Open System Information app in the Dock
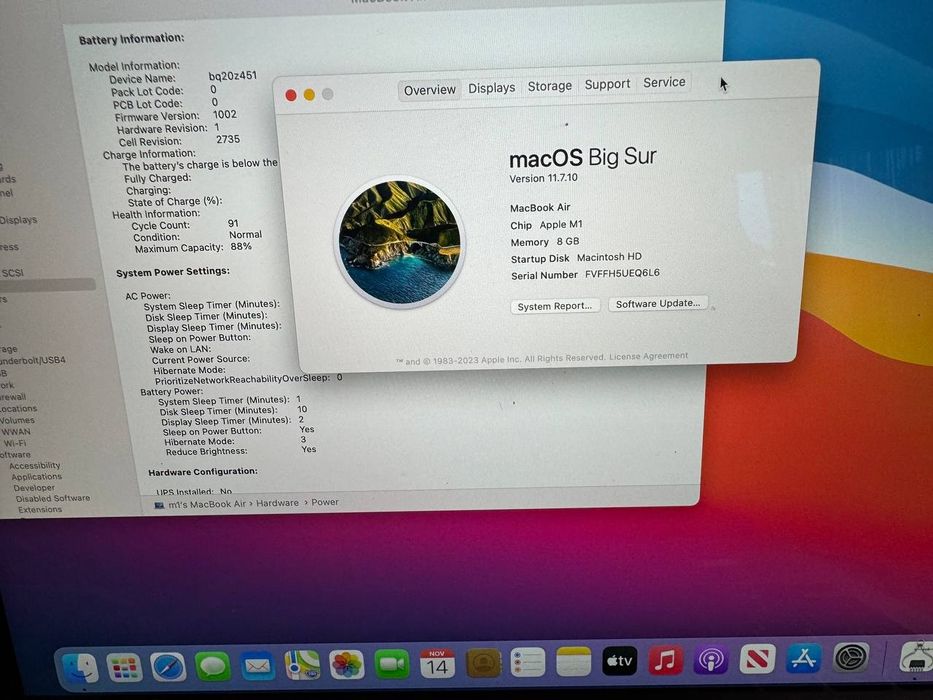The height and width of the screenshot is (700, 933). pyautogui.click(x=917, y=659)
